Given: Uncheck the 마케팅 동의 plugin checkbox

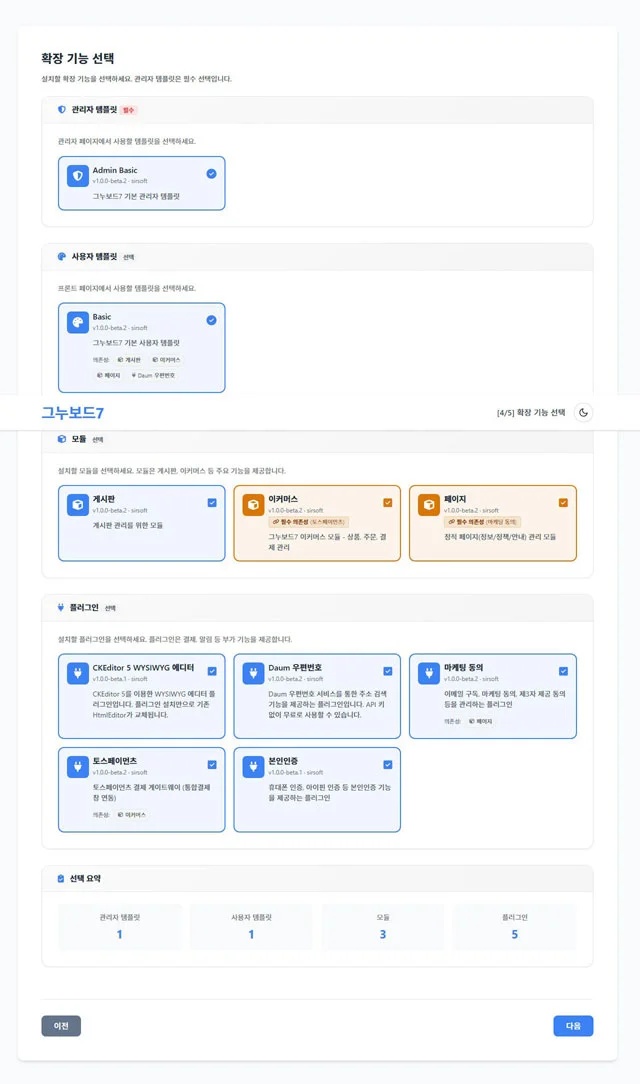Looking at the screenshot, I should pyautogui.click(x=563, y=671).
